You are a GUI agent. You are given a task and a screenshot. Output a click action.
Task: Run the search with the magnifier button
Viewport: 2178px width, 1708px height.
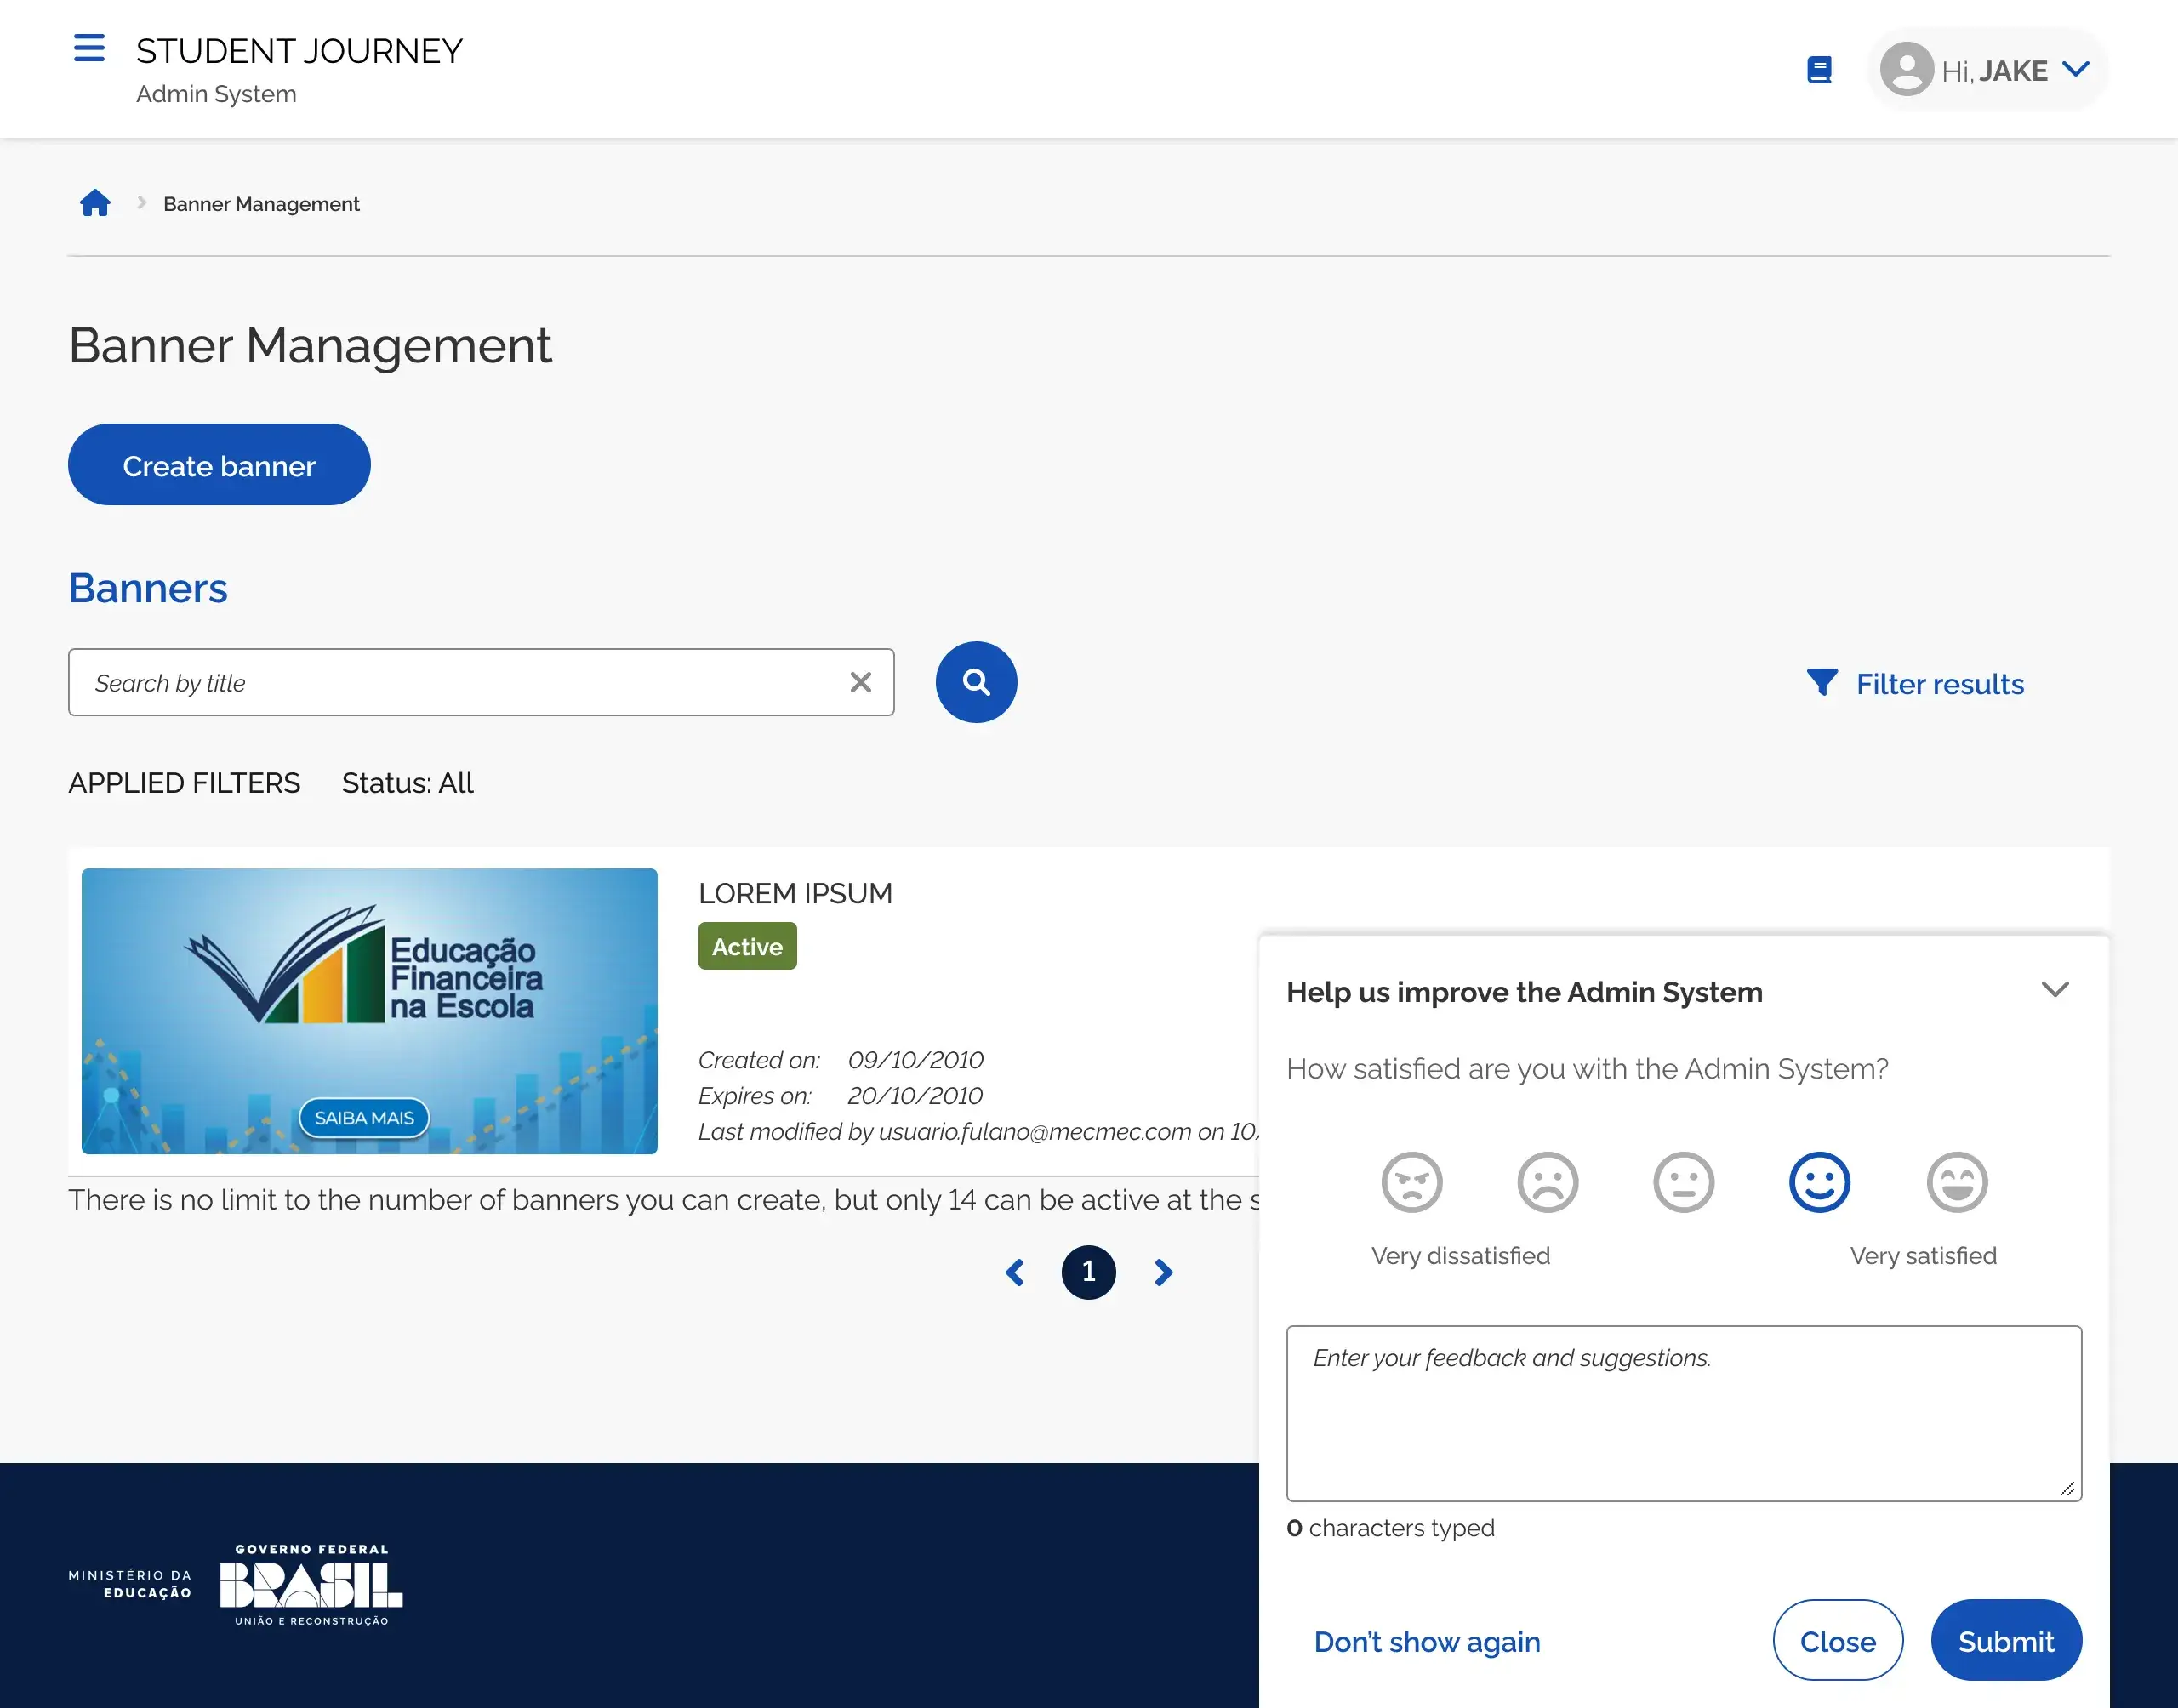coord(975,682)
